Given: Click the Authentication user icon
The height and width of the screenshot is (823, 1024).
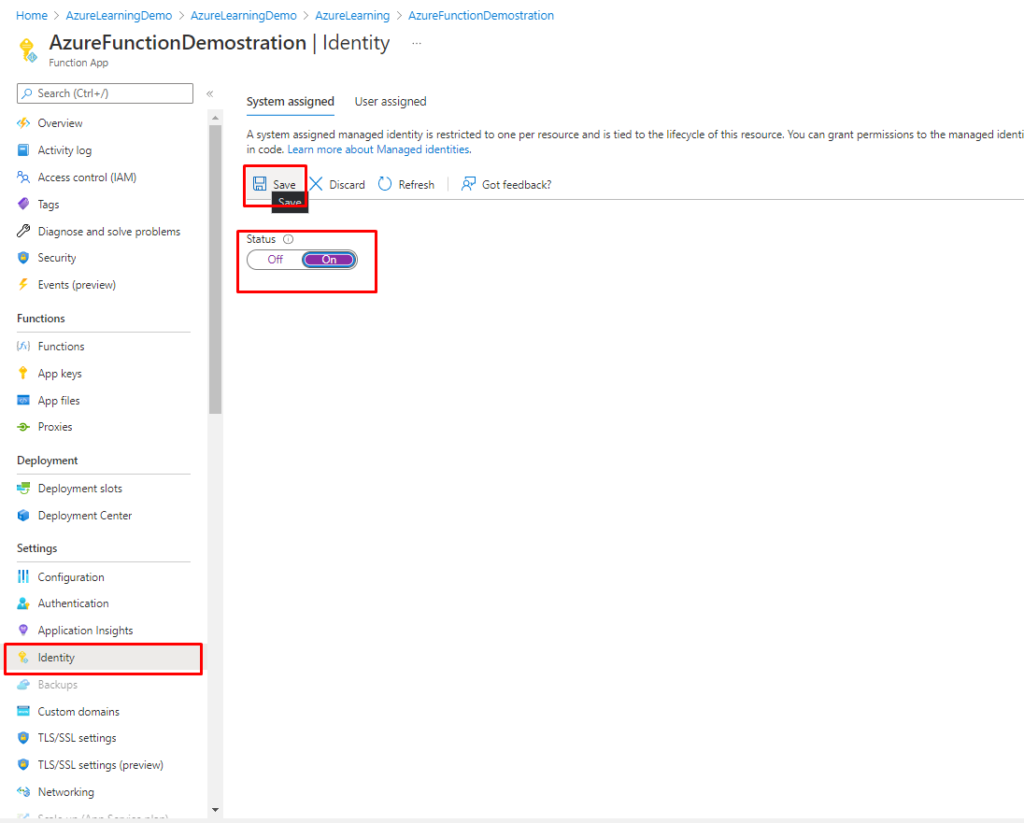Looking at the screenshot, I should [24, 603].
